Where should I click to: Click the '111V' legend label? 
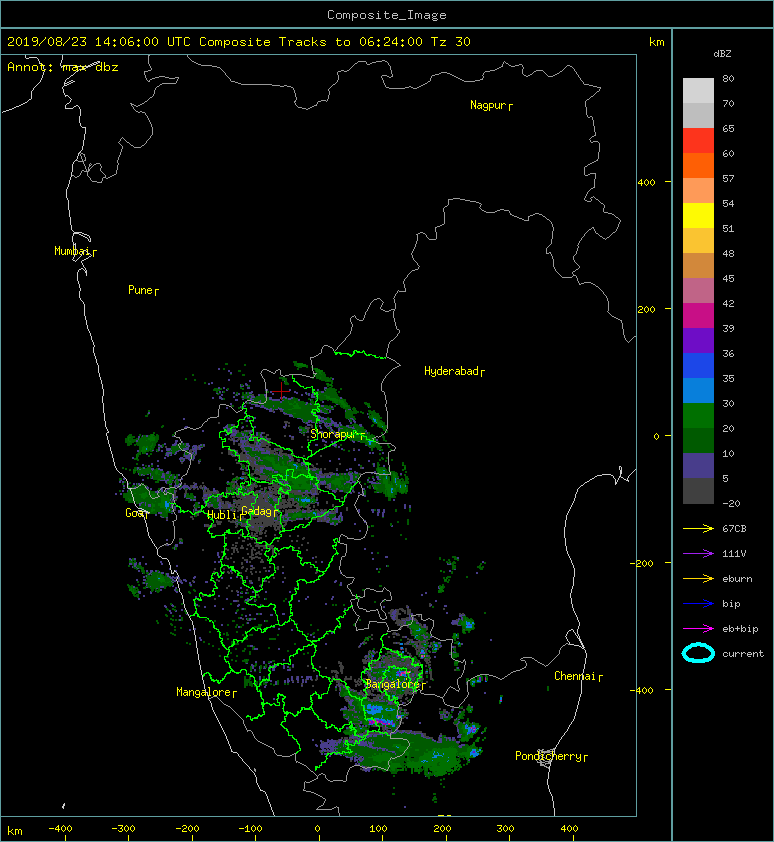734,554
